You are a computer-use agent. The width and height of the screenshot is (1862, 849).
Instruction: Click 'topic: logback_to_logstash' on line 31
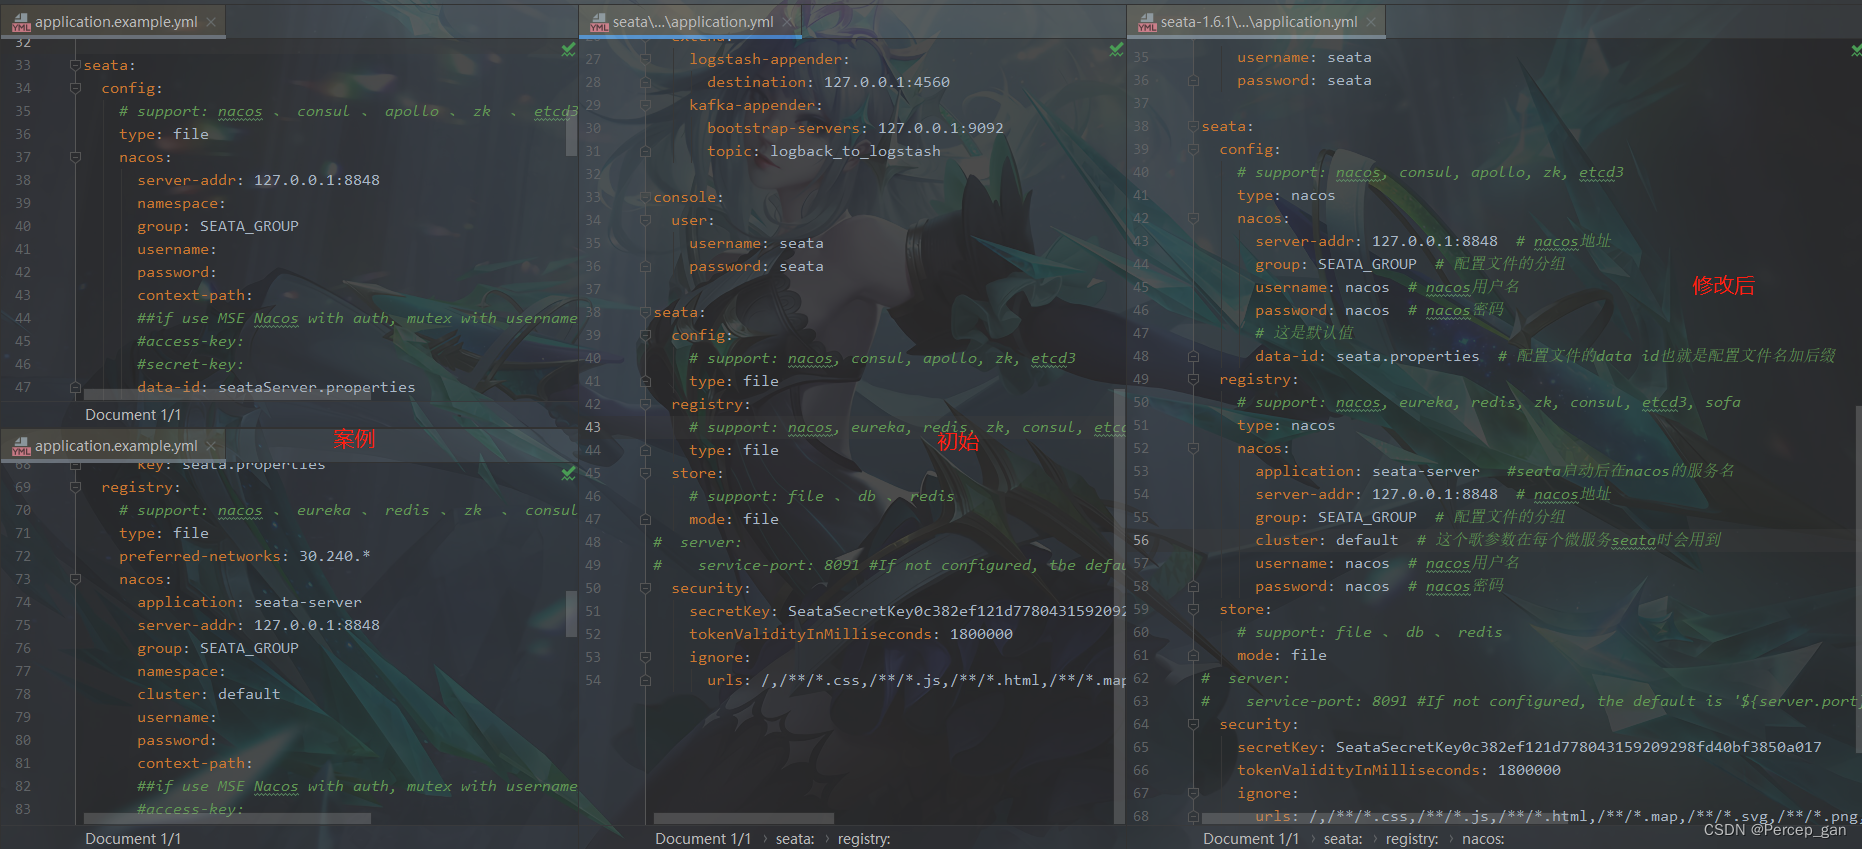pos(824,151)
